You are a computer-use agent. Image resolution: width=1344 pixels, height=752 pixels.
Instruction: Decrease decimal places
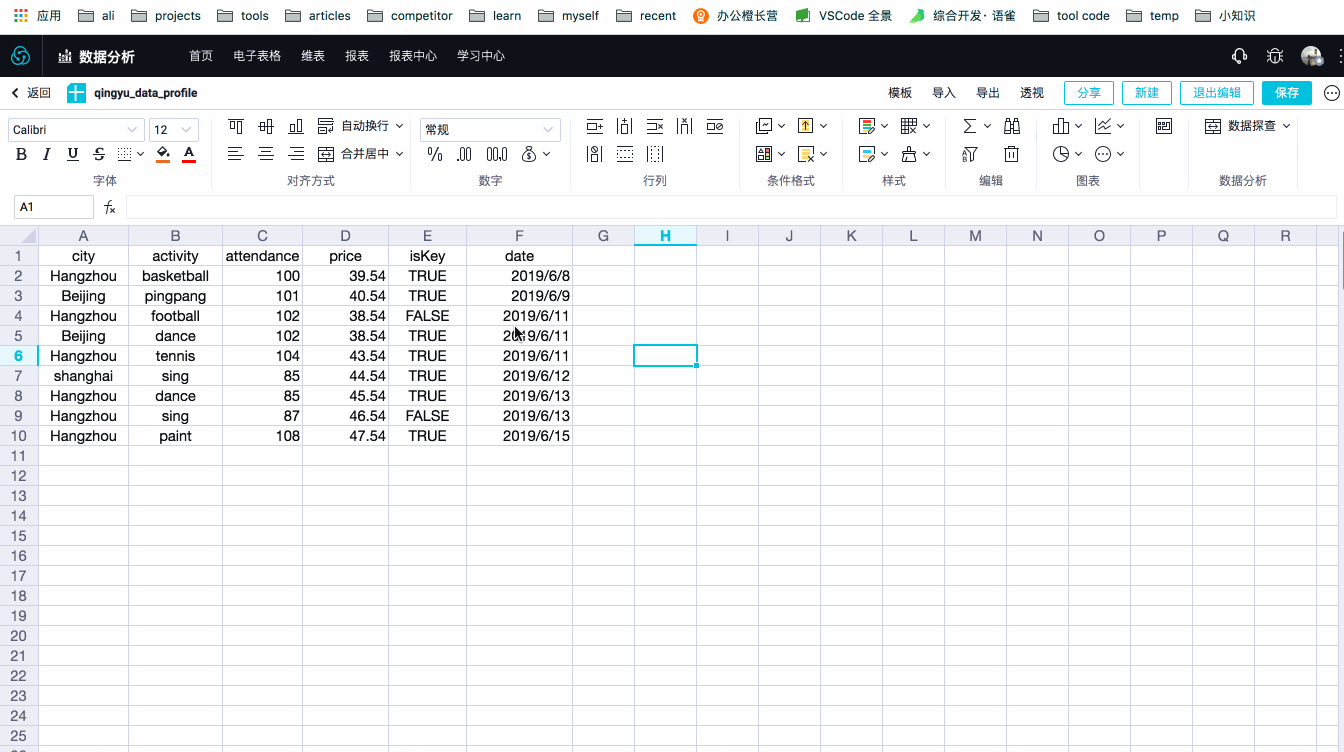[x=465, y=154]
